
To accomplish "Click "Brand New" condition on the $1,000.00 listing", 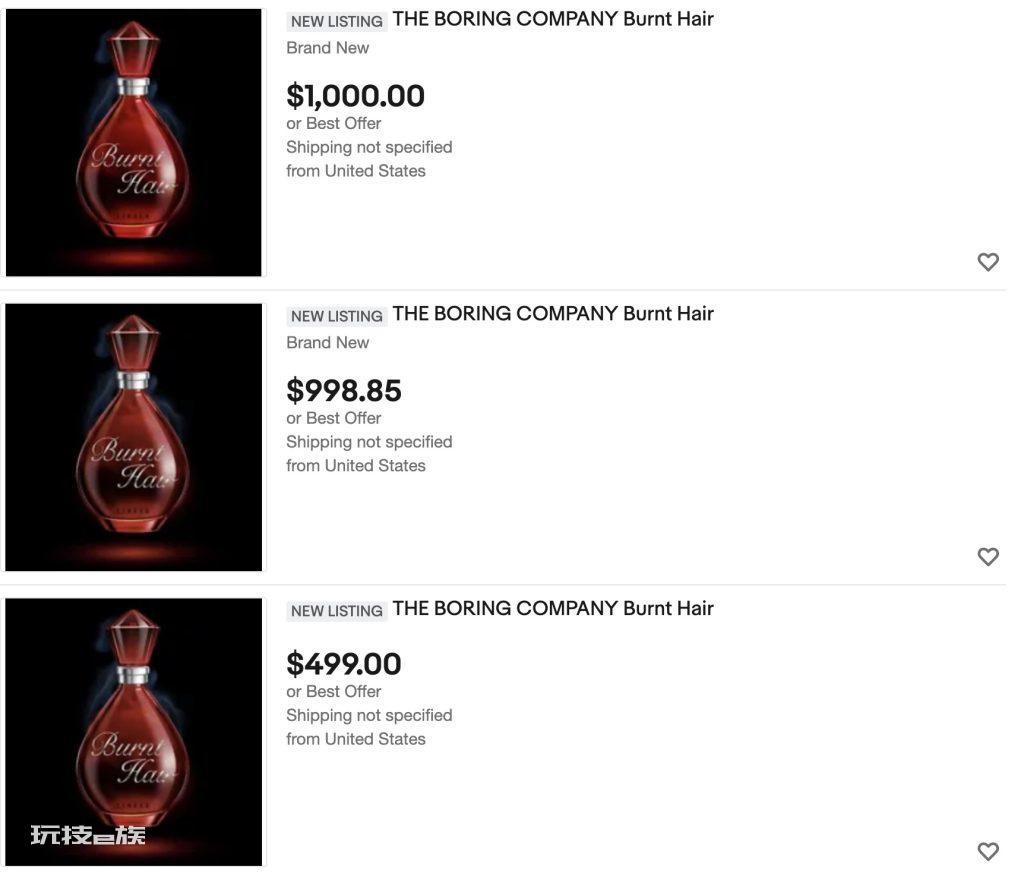I will pyautogui.click(x=328, y=48).
